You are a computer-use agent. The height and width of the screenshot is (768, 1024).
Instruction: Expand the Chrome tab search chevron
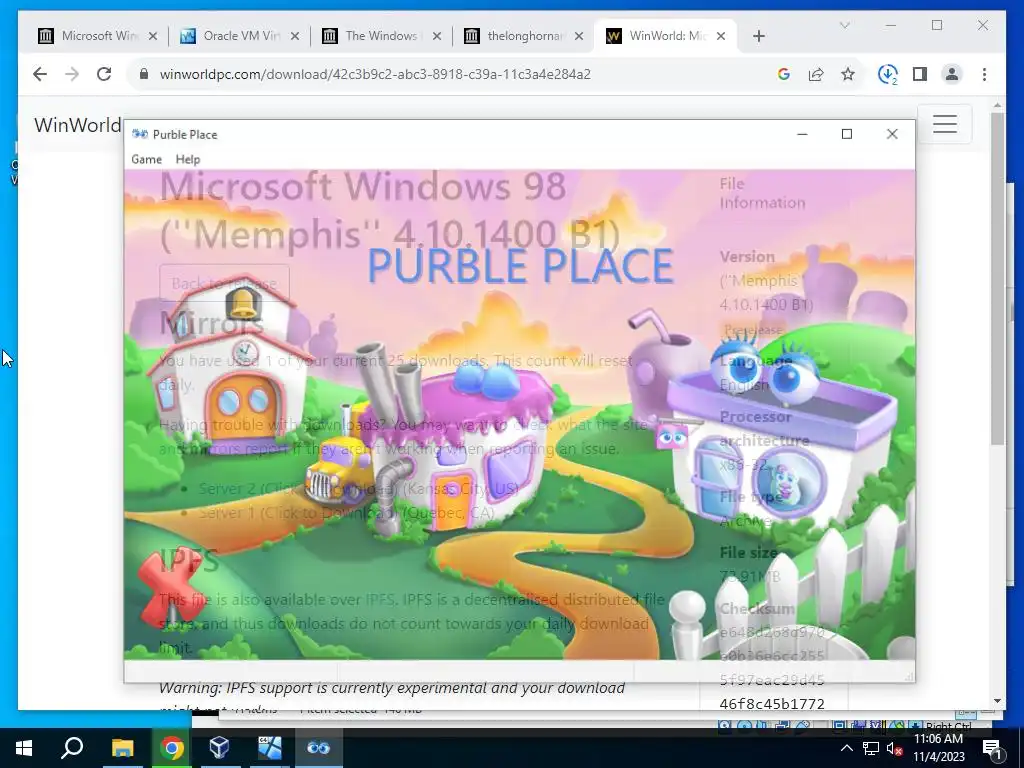[844, 25]
